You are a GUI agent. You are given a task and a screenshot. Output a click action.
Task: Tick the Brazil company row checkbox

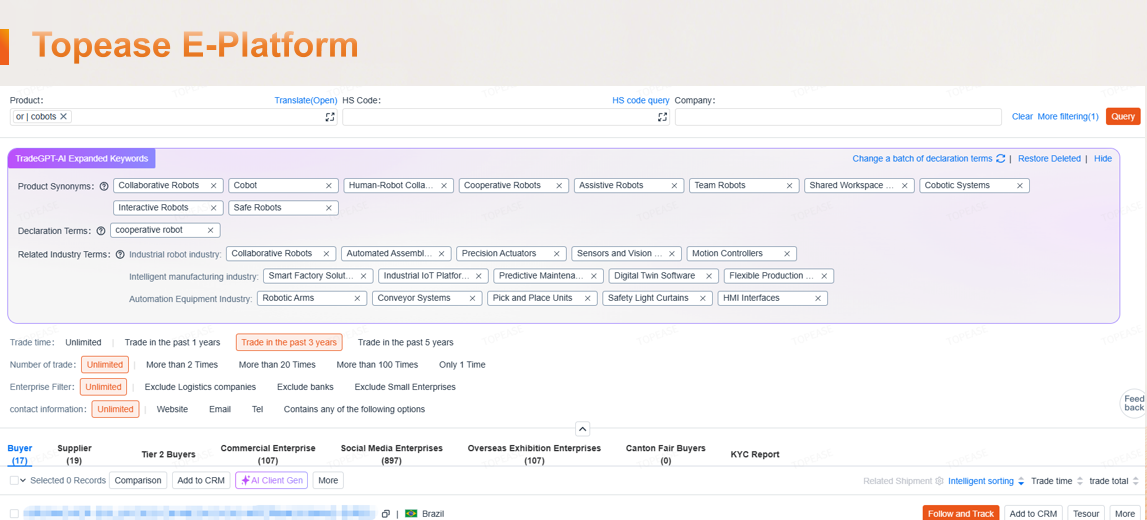coord(15,514)
